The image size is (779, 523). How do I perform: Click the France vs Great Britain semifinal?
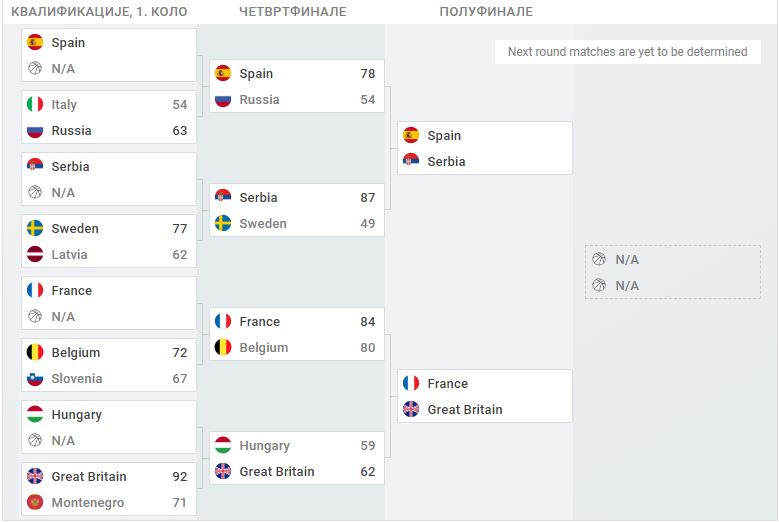coord(485,396)
